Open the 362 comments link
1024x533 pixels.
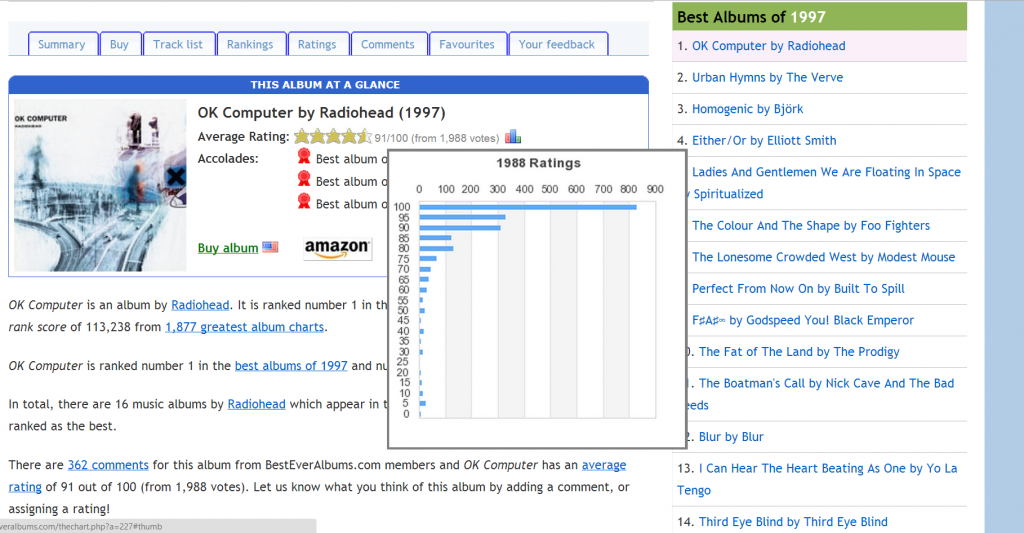[x=108, y=465]
